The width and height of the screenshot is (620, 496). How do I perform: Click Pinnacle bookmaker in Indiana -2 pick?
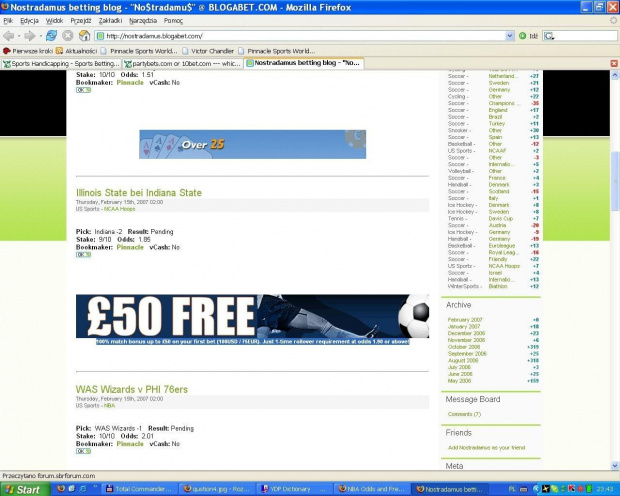pyautogui.click(x=130, y=247)
